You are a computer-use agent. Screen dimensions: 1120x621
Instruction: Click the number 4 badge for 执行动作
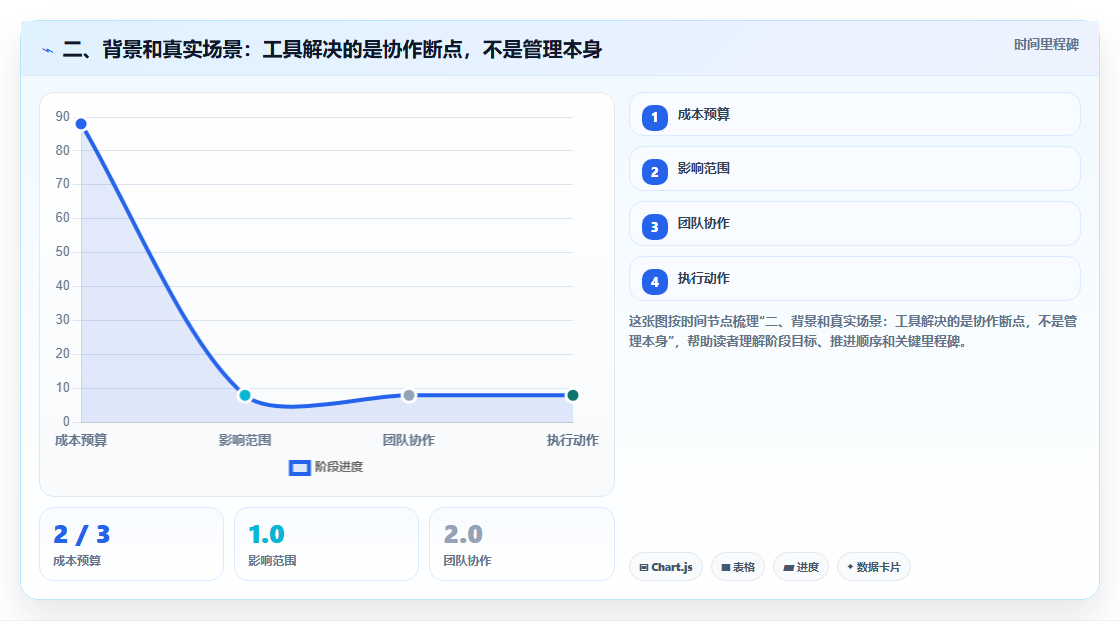tap(654, 282)
